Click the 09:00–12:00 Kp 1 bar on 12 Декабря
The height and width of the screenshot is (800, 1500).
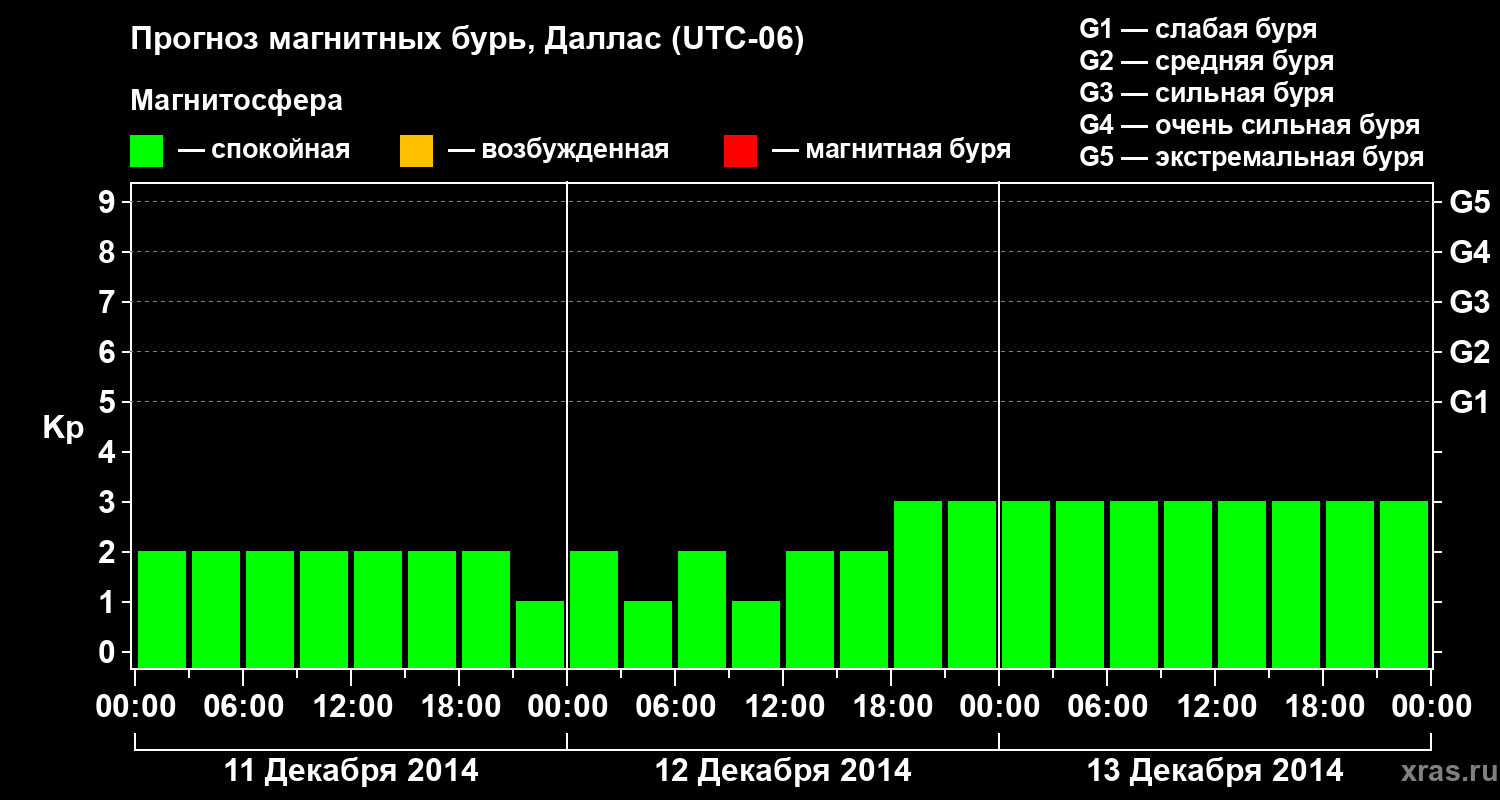pos(756,634)
